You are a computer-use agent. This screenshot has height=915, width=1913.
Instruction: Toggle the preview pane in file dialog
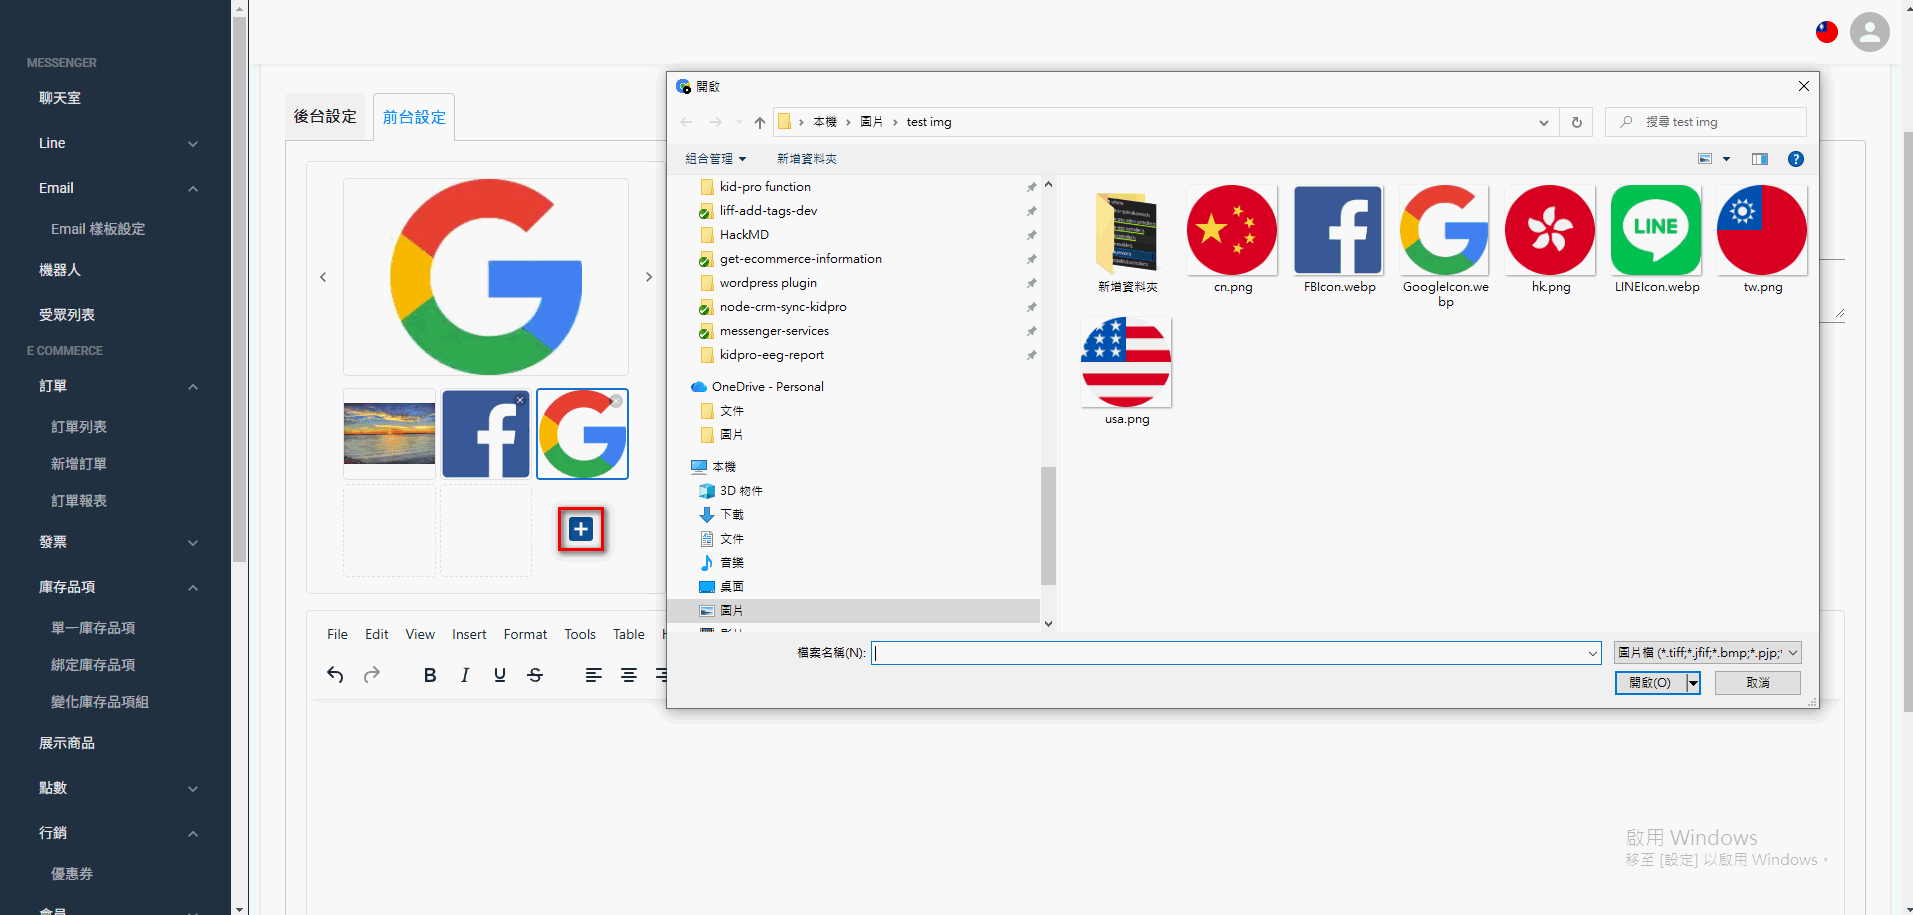pyautogui.click(x=1760, y=159)
